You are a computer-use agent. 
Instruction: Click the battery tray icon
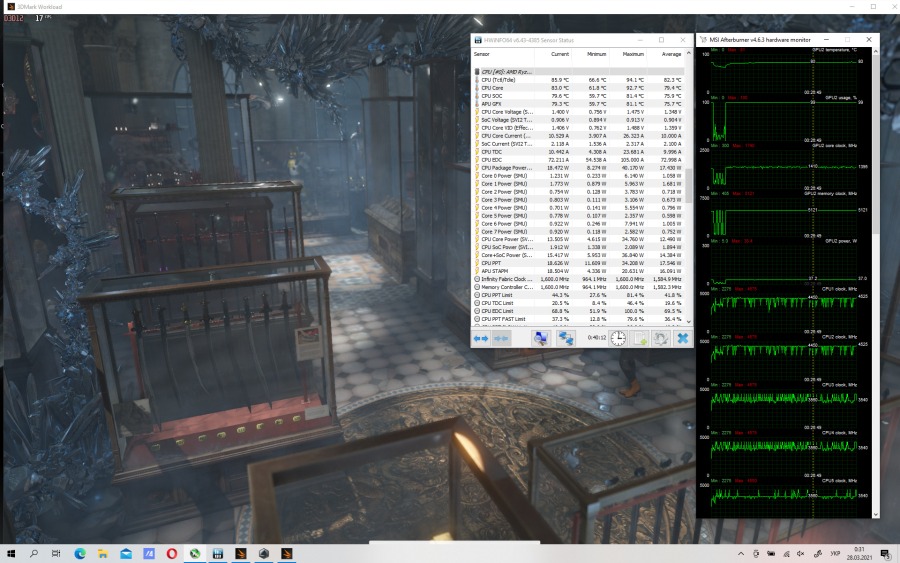[x=771, y=554]
